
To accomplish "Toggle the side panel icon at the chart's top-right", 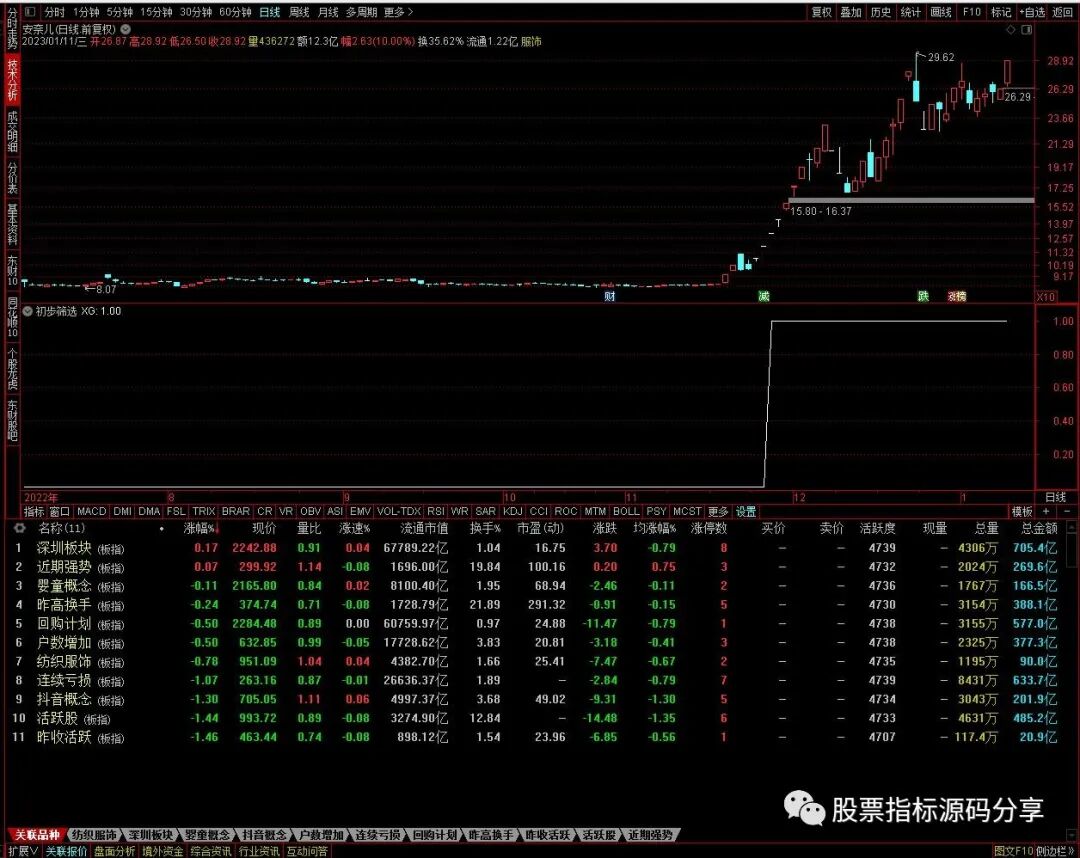I will pyautogui.click(x=1026, y=30).
